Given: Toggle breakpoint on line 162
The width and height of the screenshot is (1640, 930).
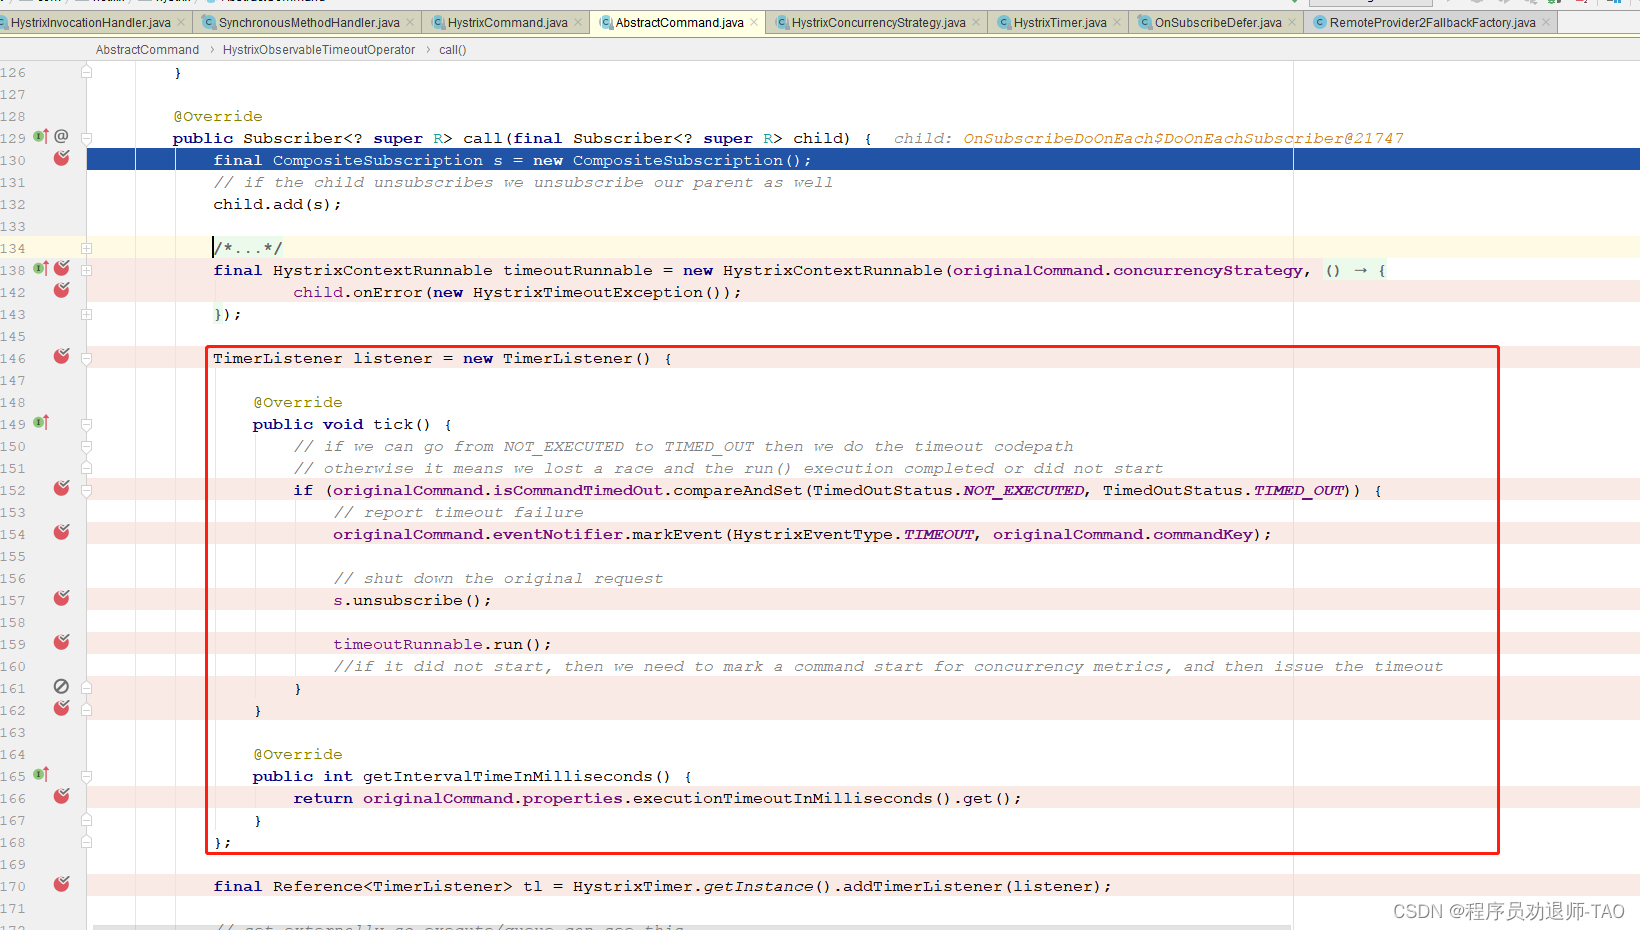Looking at the screenshot, I should point(62,709).
